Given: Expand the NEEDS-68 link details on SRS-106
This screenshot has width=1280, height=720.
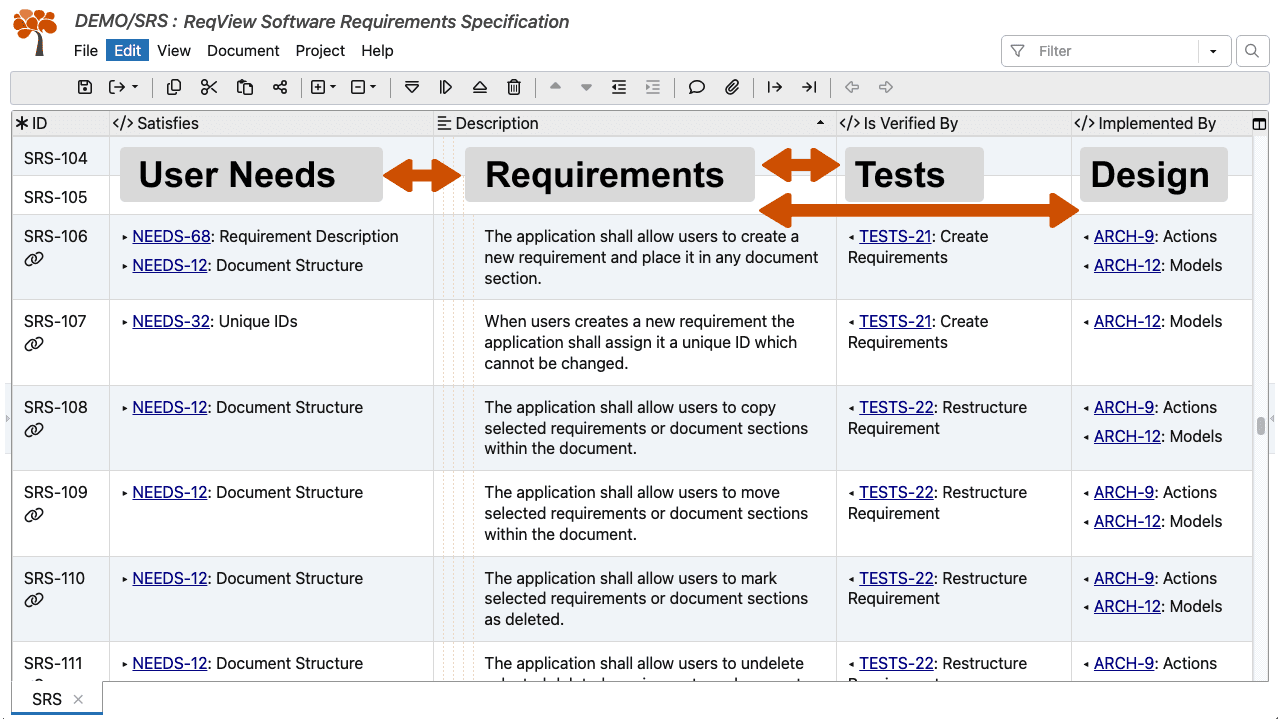Looking at the screenshot, I should (124, 236).
